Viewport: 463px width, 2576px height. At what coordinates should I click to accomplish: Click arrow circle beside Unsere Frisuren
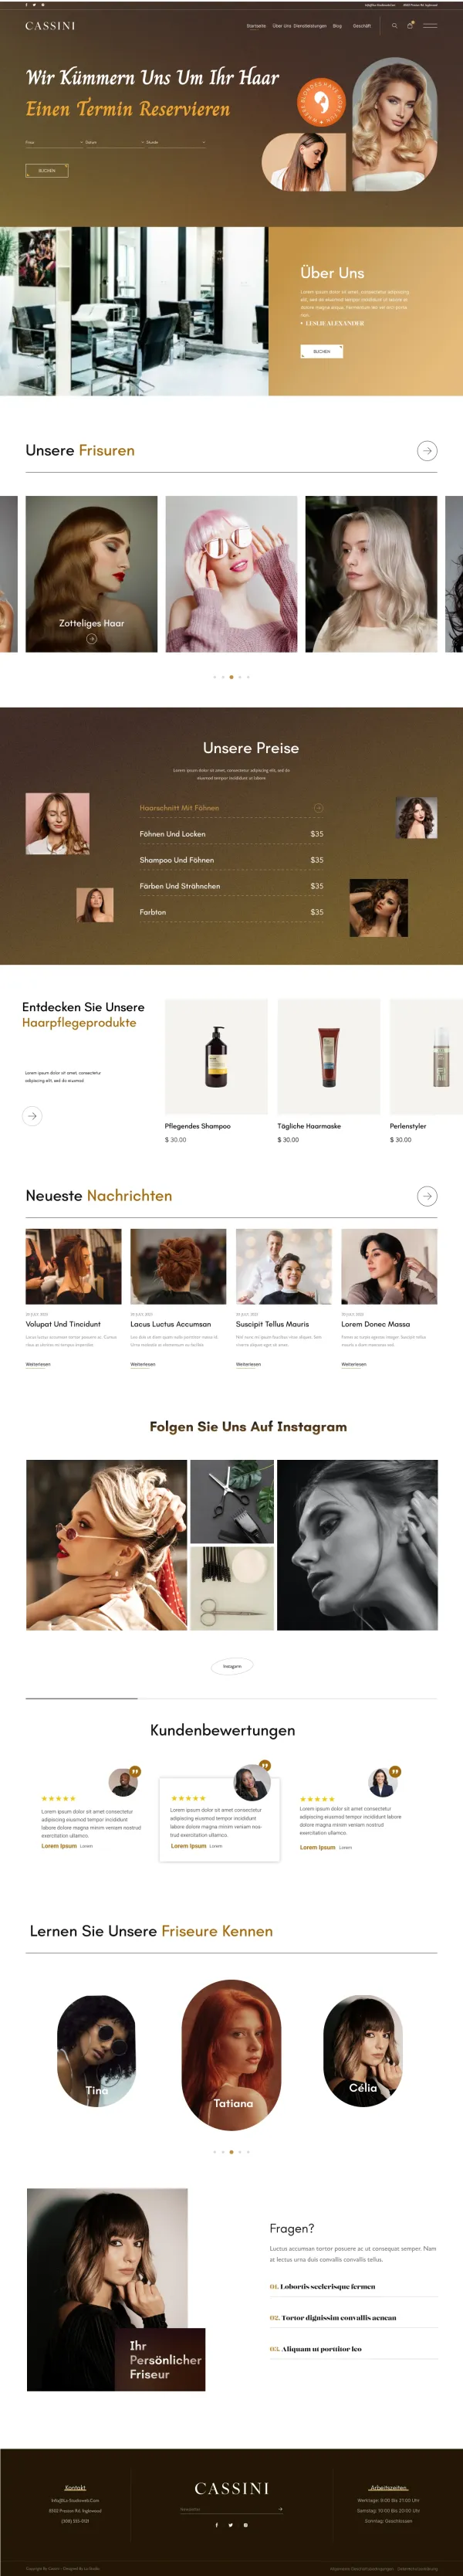coord(427,451)
